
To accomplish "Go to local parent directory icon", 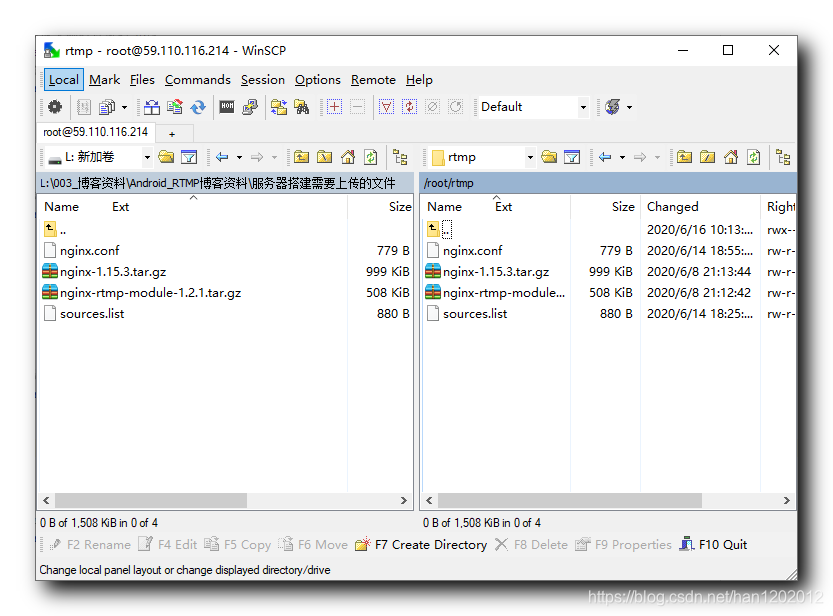I will coord(301,157).
